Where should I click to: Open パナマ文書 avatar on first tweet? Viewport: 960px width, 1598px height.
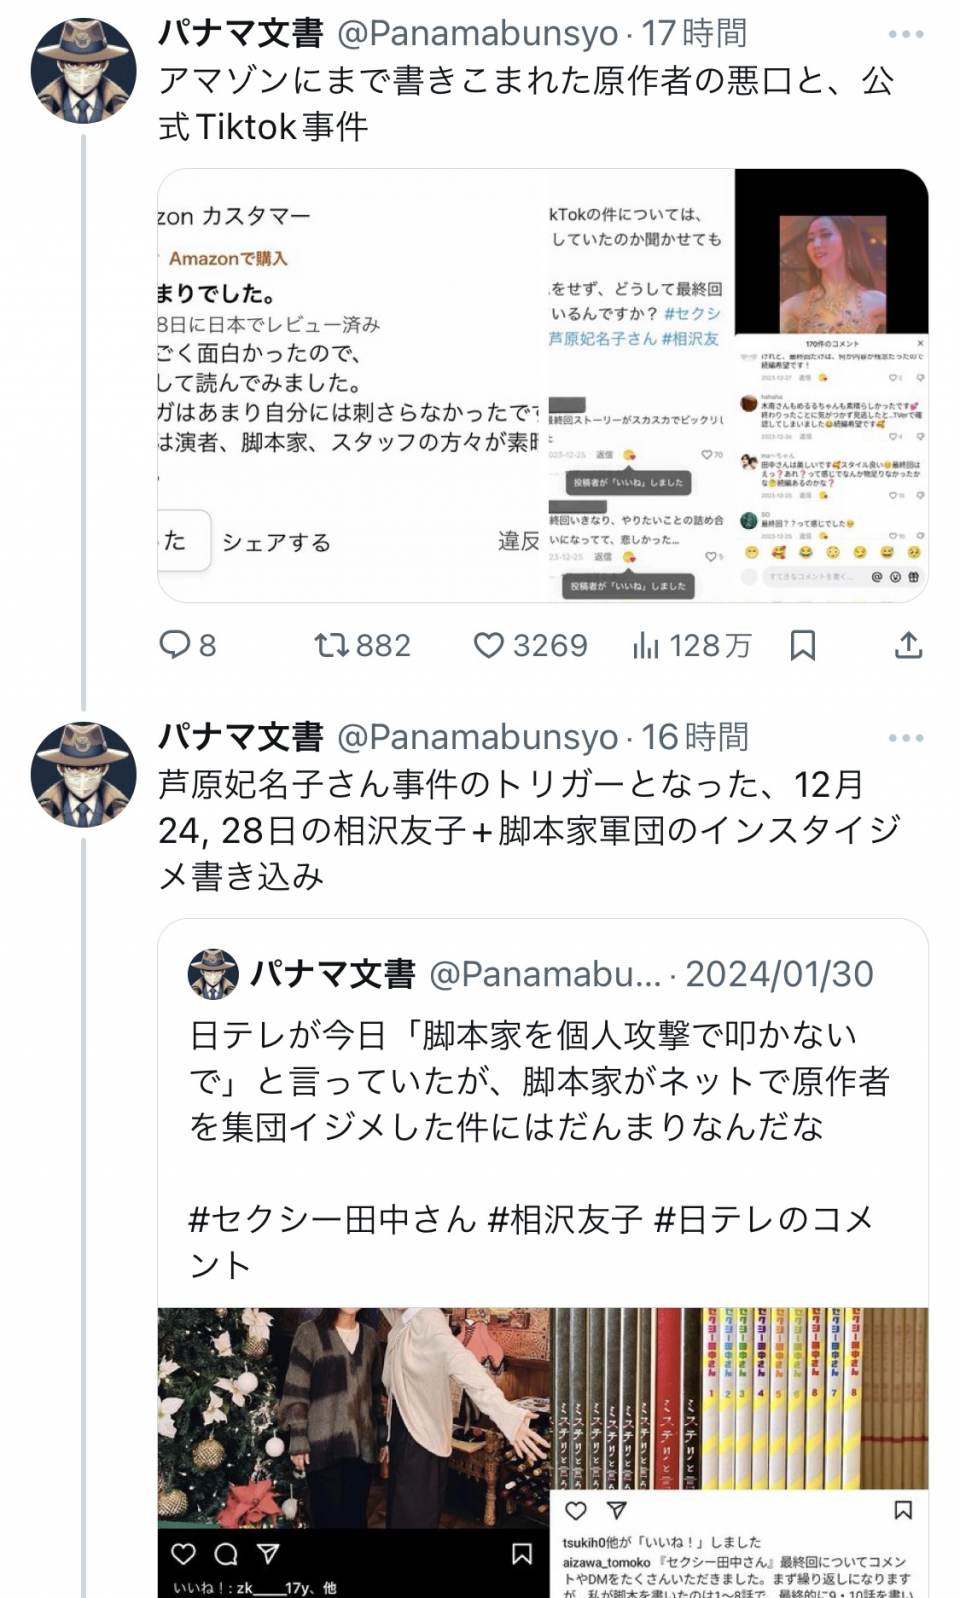coord(83,70)
